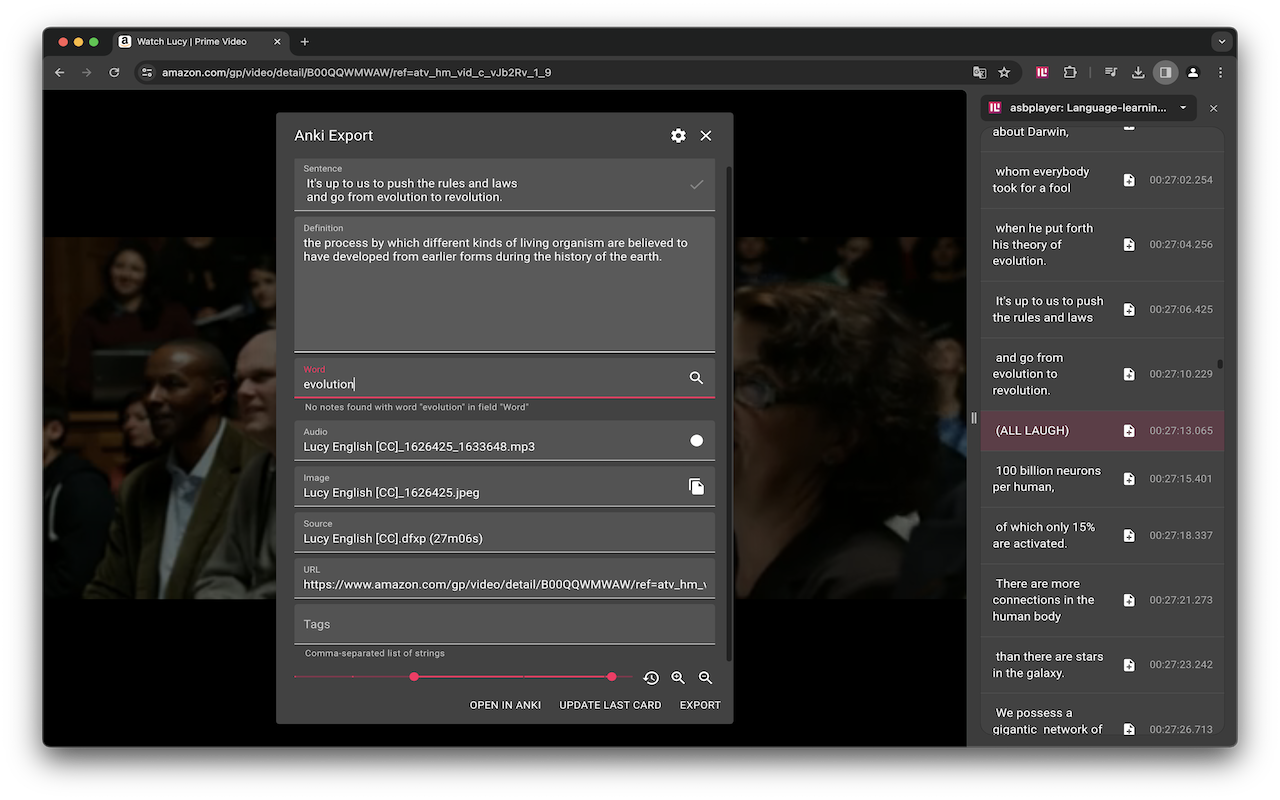Open media controls icon

point(1111,72)
